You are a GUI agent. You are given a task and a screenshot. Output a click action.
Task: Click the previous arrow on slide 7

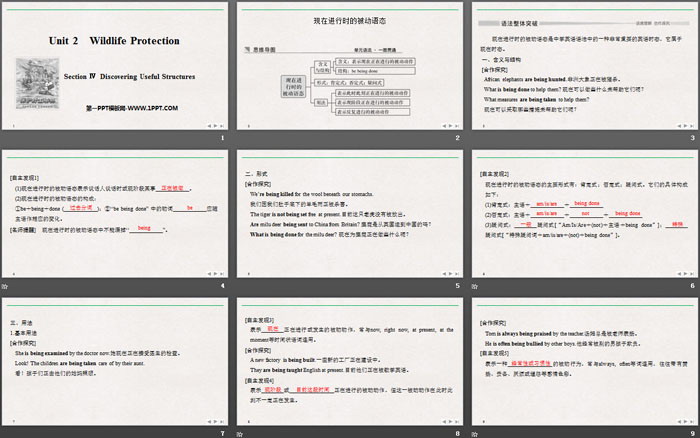208,419
